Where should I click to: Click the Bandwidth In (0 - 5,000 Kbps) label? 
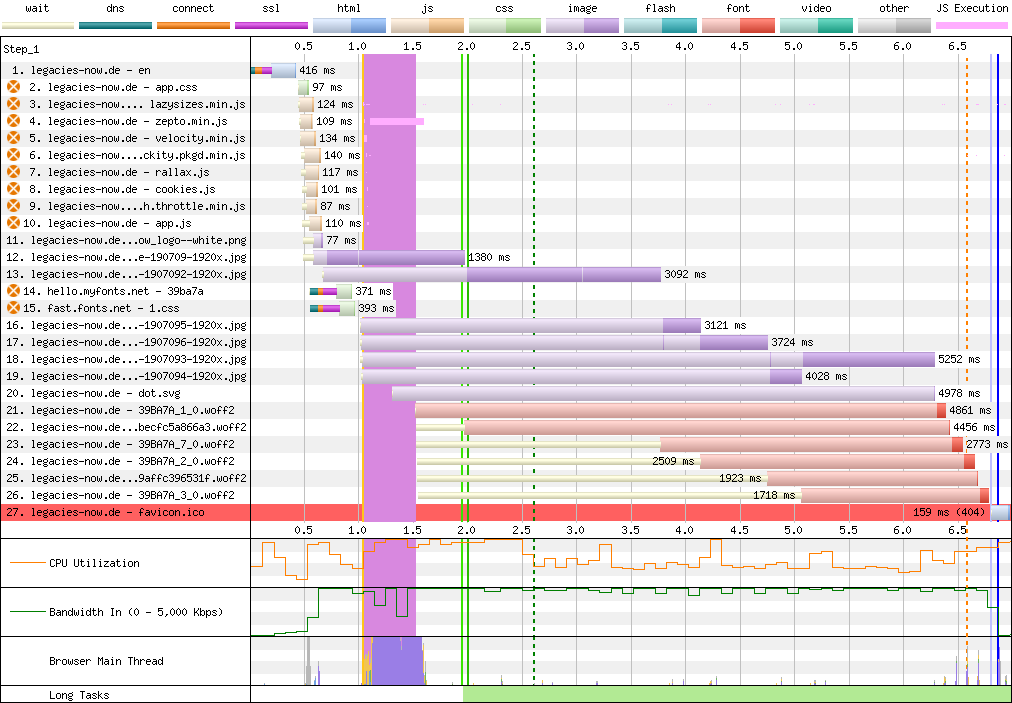pyautogui.click(x=136, y=612)
